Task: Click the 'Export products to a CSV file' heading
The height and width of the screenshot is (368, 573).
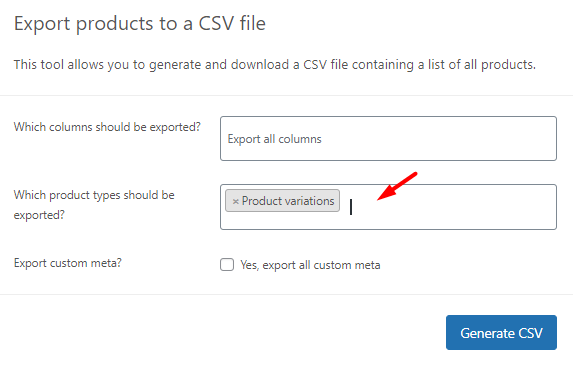Action: click(140, 24)
